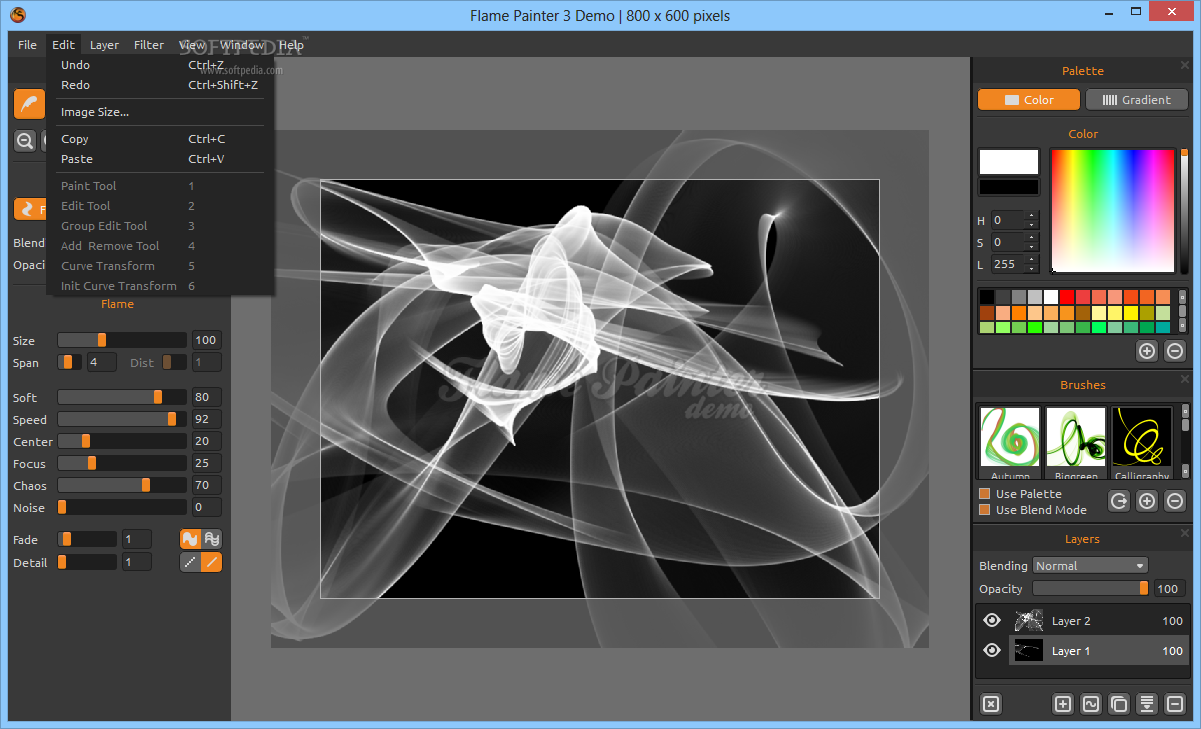Viewport: 1201px width, 729px height.
Task: Decrease the H value with down arrow
Action: pos(1032,225)
